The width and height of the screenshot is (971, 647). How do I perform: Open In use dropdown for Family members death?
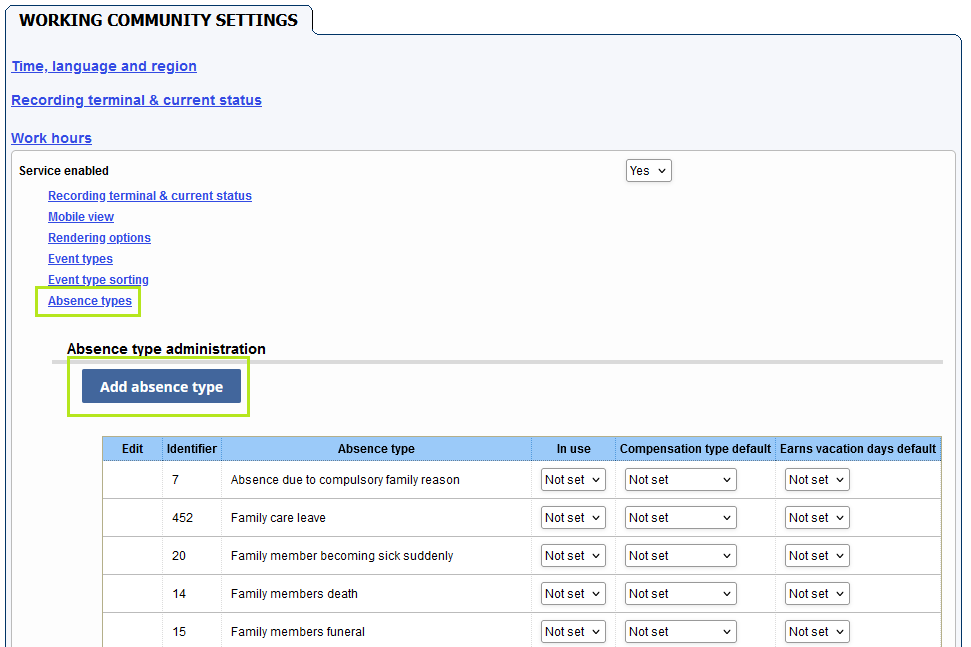[x=573, y=594]
